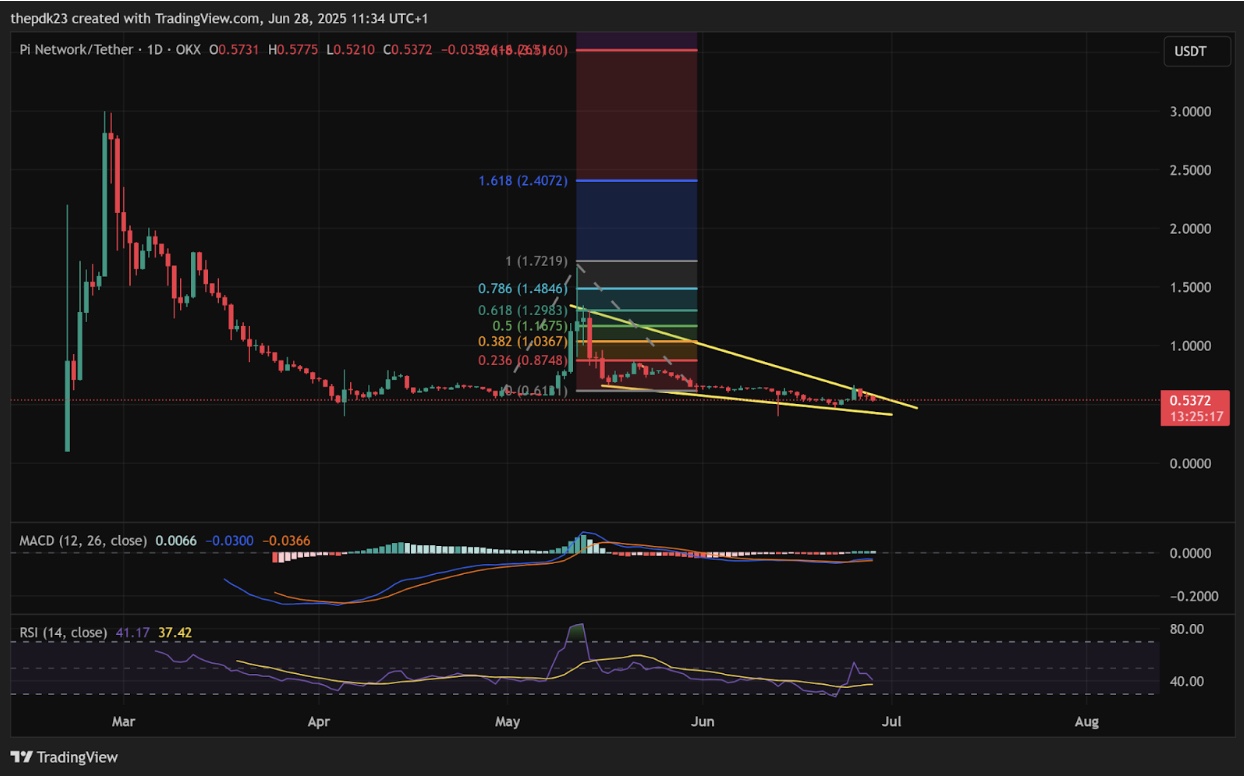Viewport: 1244px width, 776px height.
Task: Click the Aug label on time axis
Action: tap(1087, 721)
